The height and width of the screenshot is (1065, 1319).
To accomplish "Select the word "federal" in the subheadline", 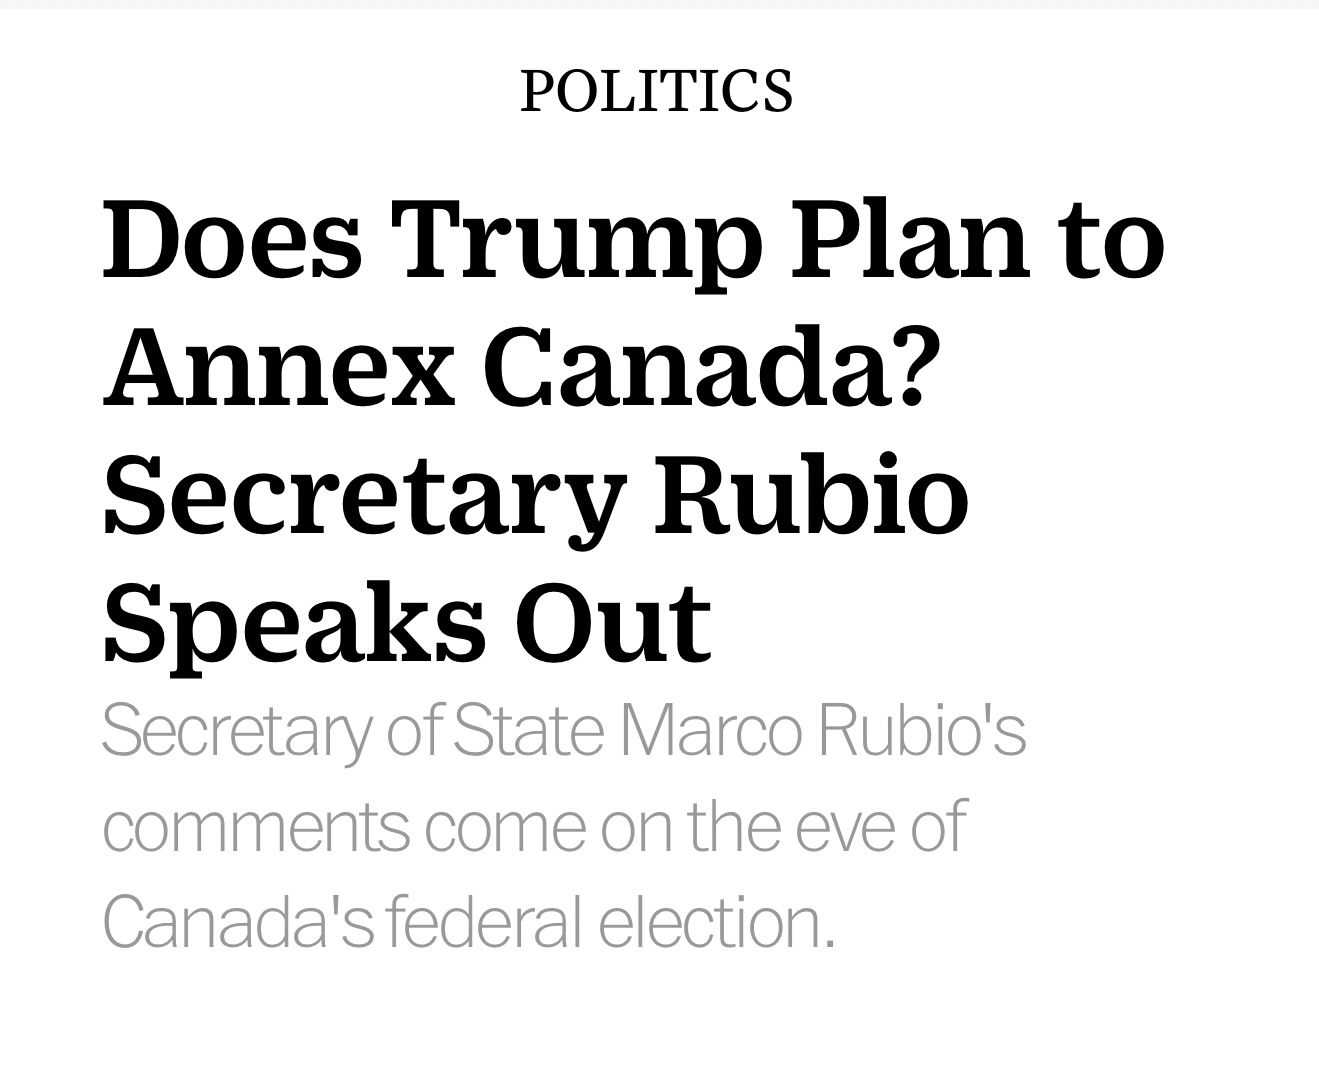I will coord(484,922).
